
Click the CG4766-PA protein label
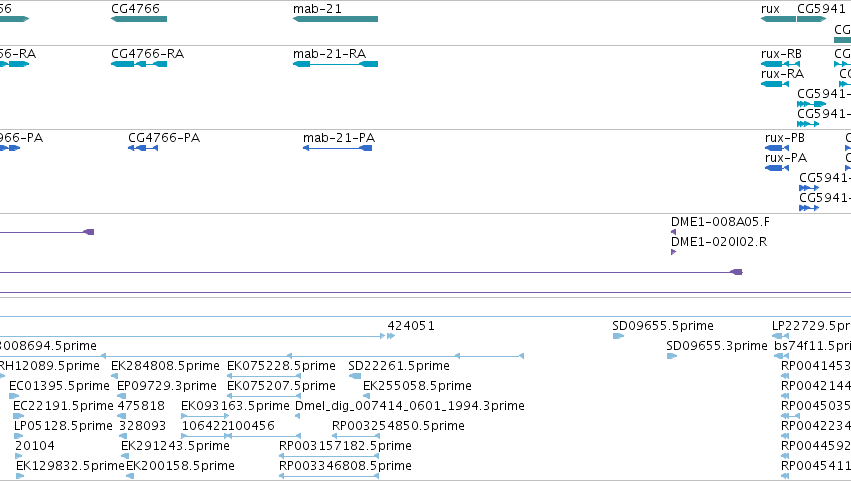(164, 138)
